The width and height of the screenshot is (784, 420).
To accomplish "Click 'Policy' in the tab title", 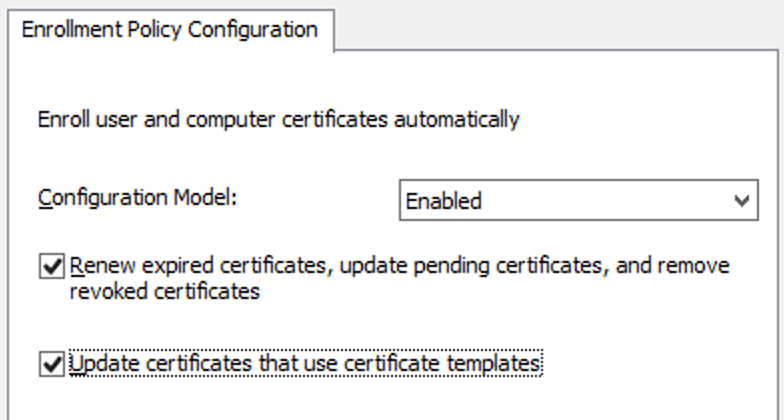I will tap(154, 30).
